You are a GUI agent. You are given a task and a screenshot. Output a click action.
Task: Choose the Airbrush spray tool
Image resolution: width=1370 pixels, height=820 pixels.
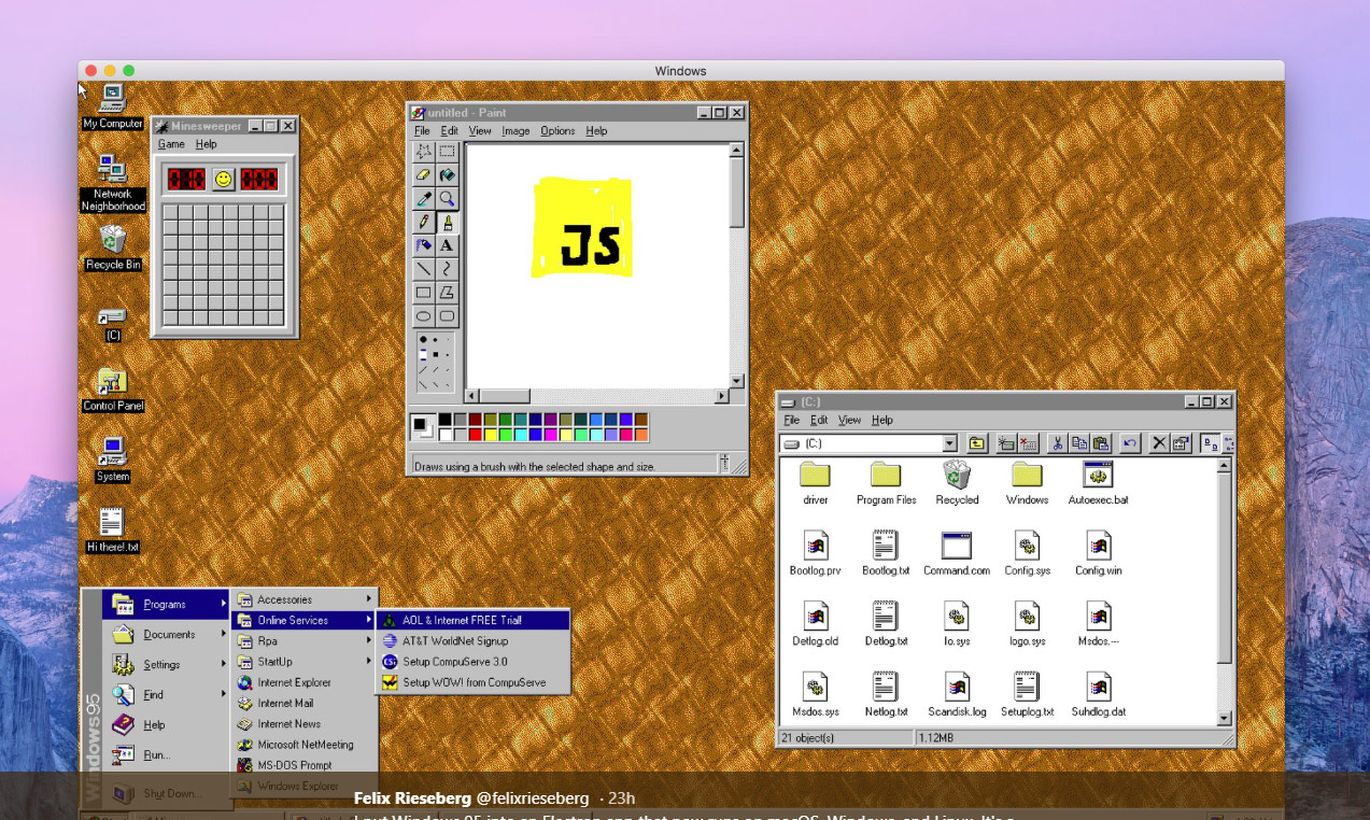point(424,245)
